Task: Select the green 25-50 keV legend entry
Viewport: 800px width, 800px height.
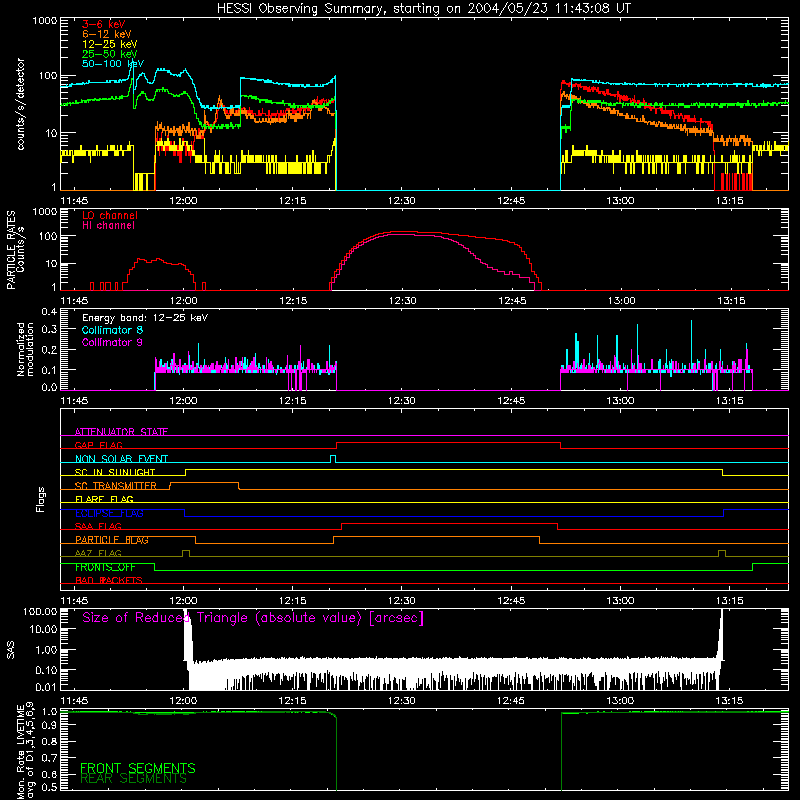Action: tap(110, 54)
